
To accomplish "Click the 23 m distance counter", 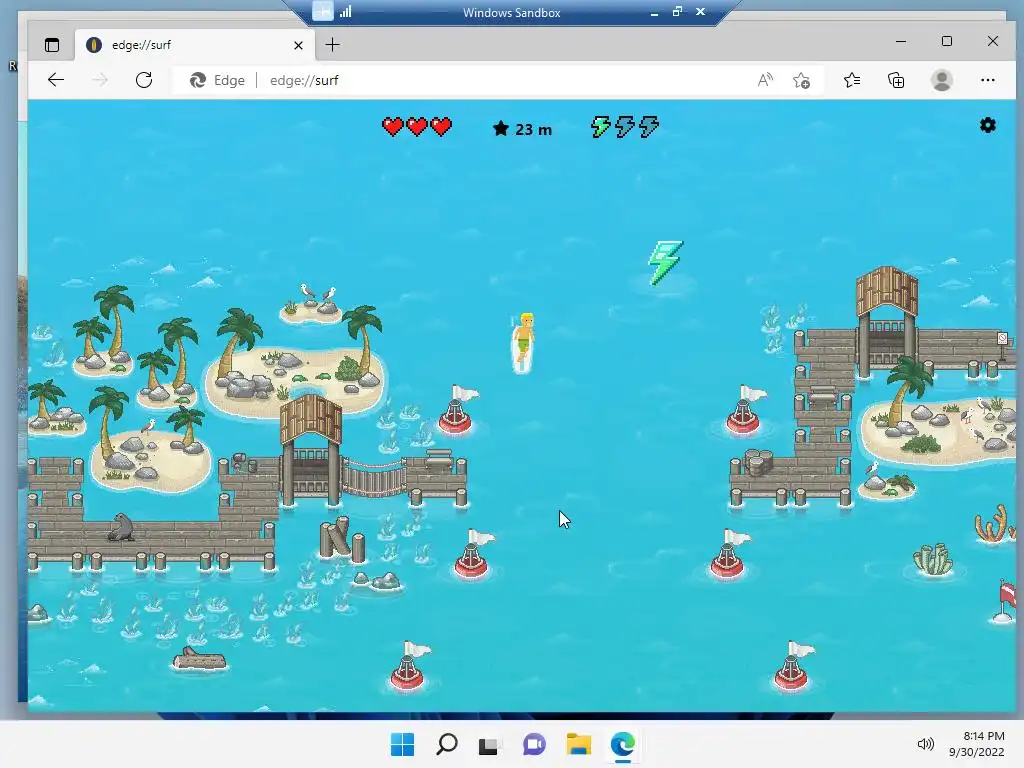I will 533,130.
